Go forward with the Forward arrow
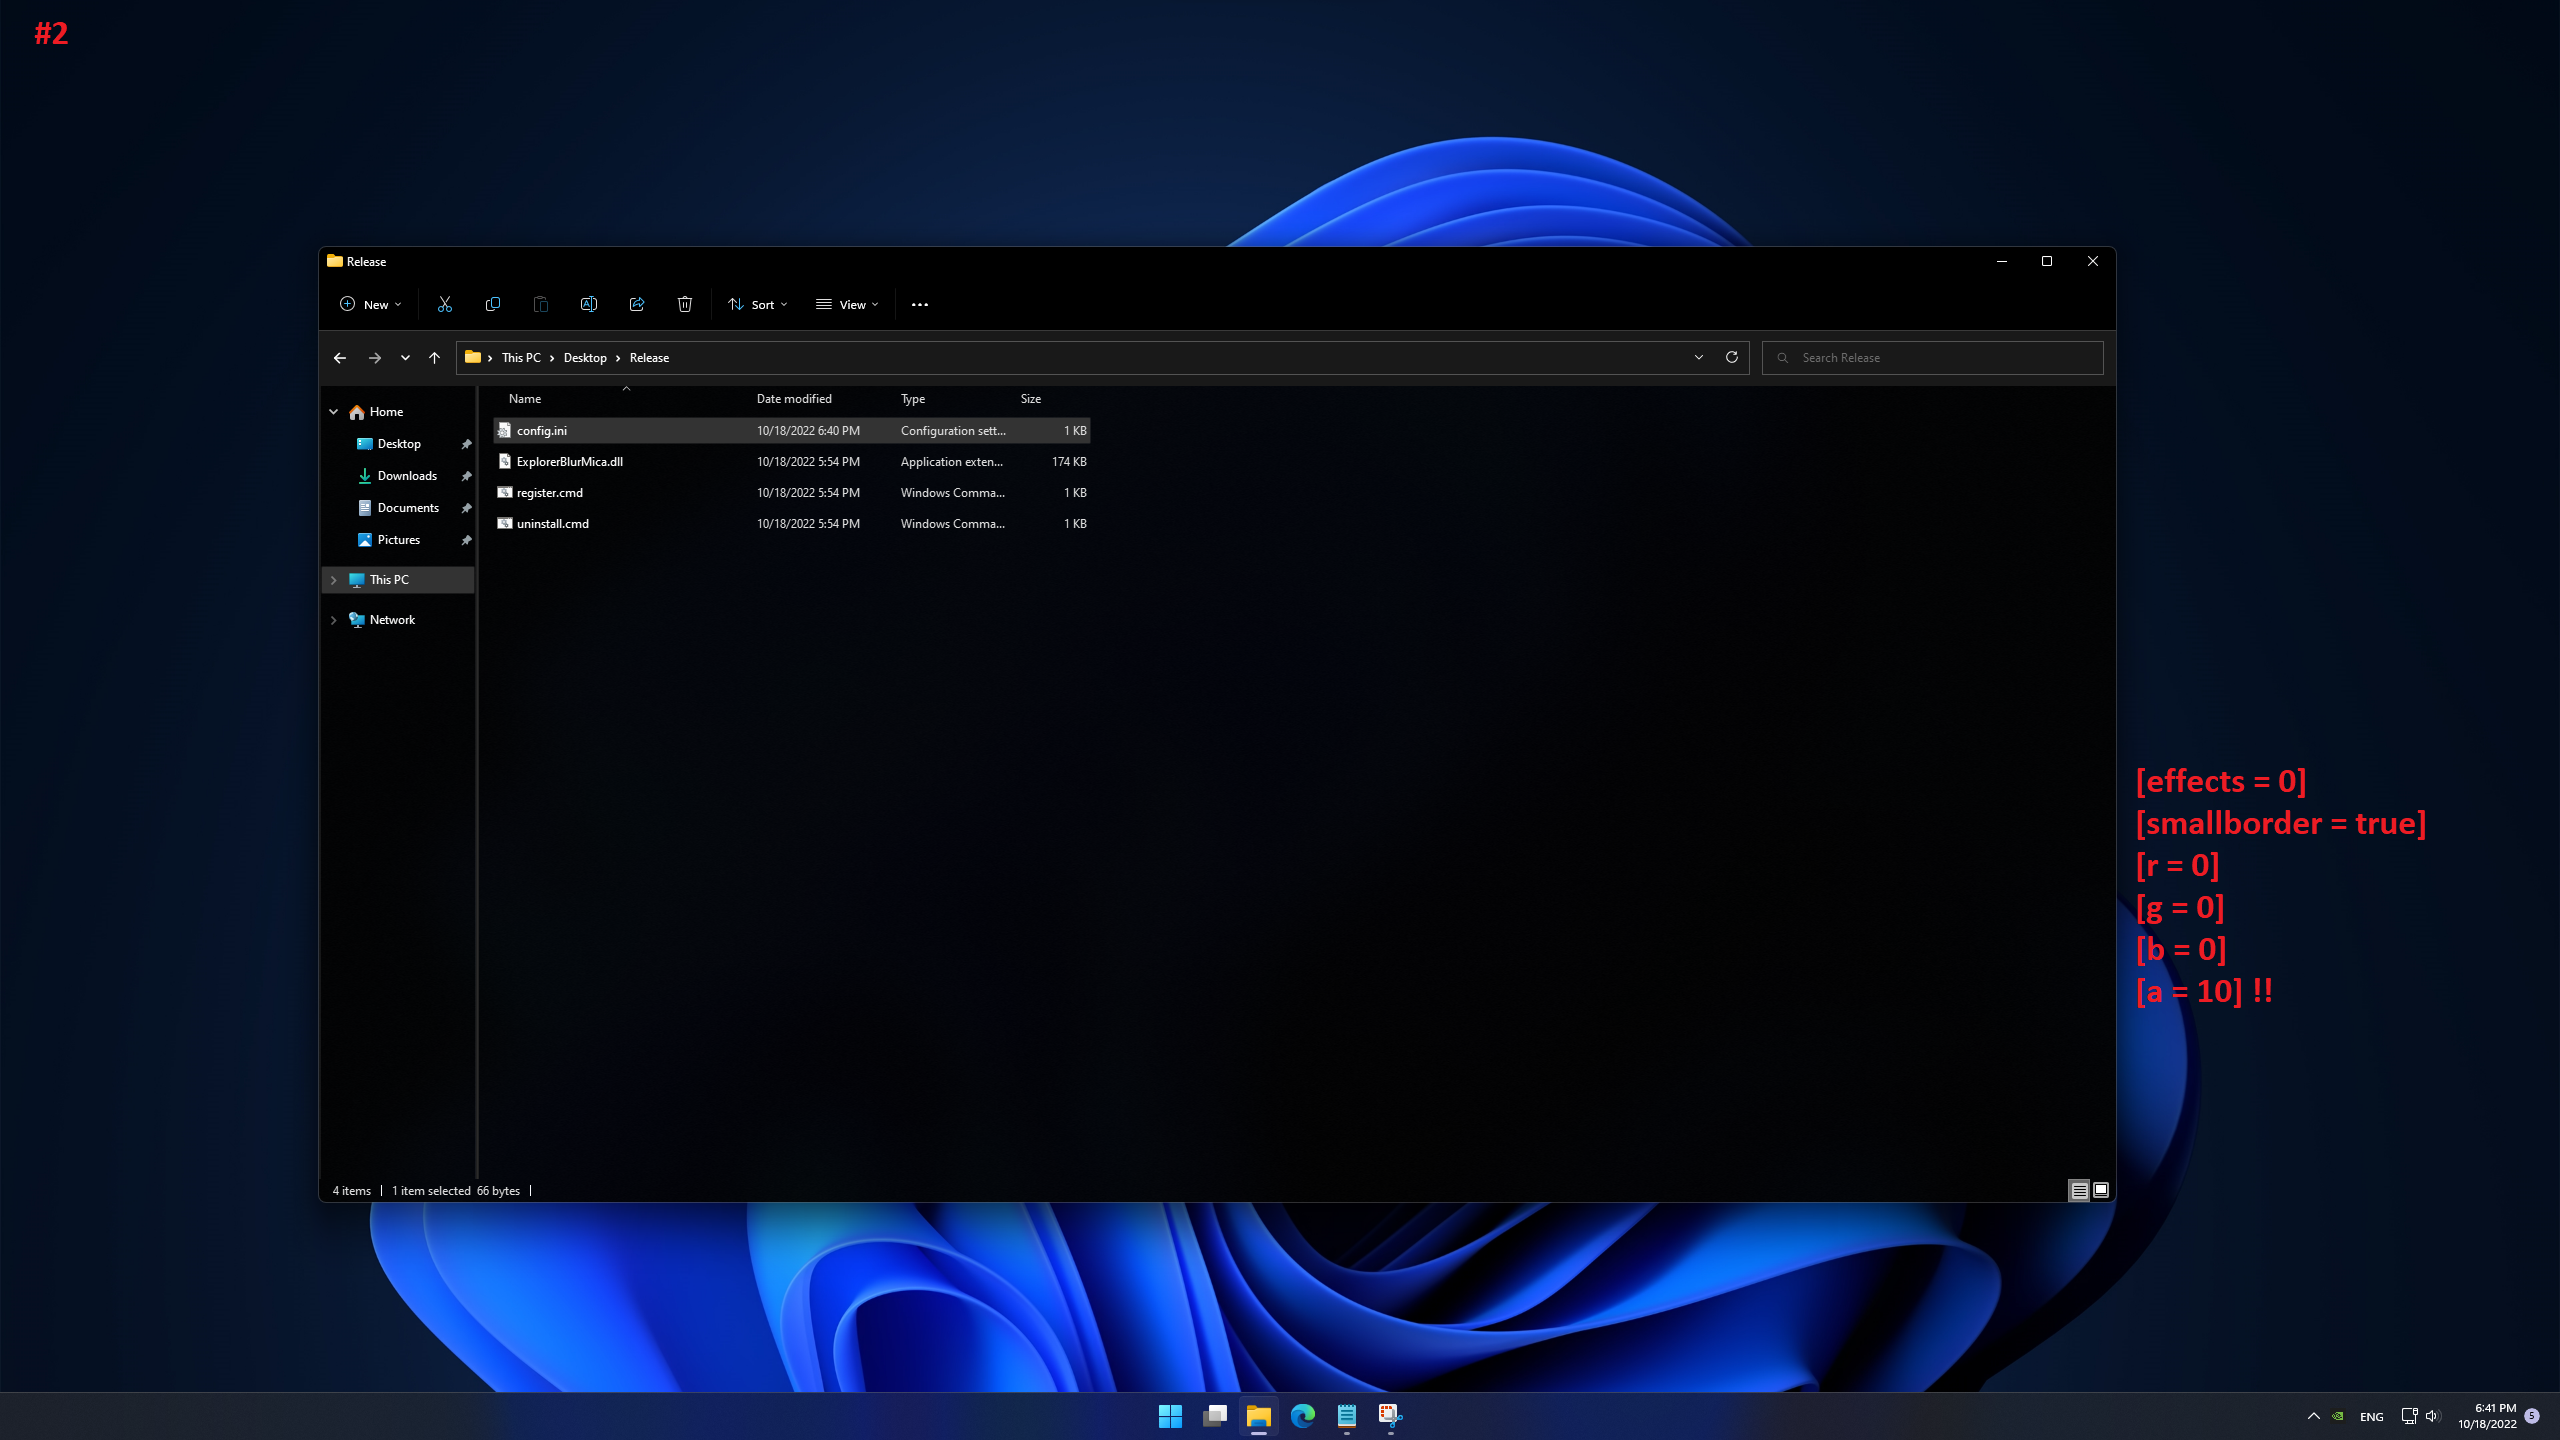 (375, 358)
